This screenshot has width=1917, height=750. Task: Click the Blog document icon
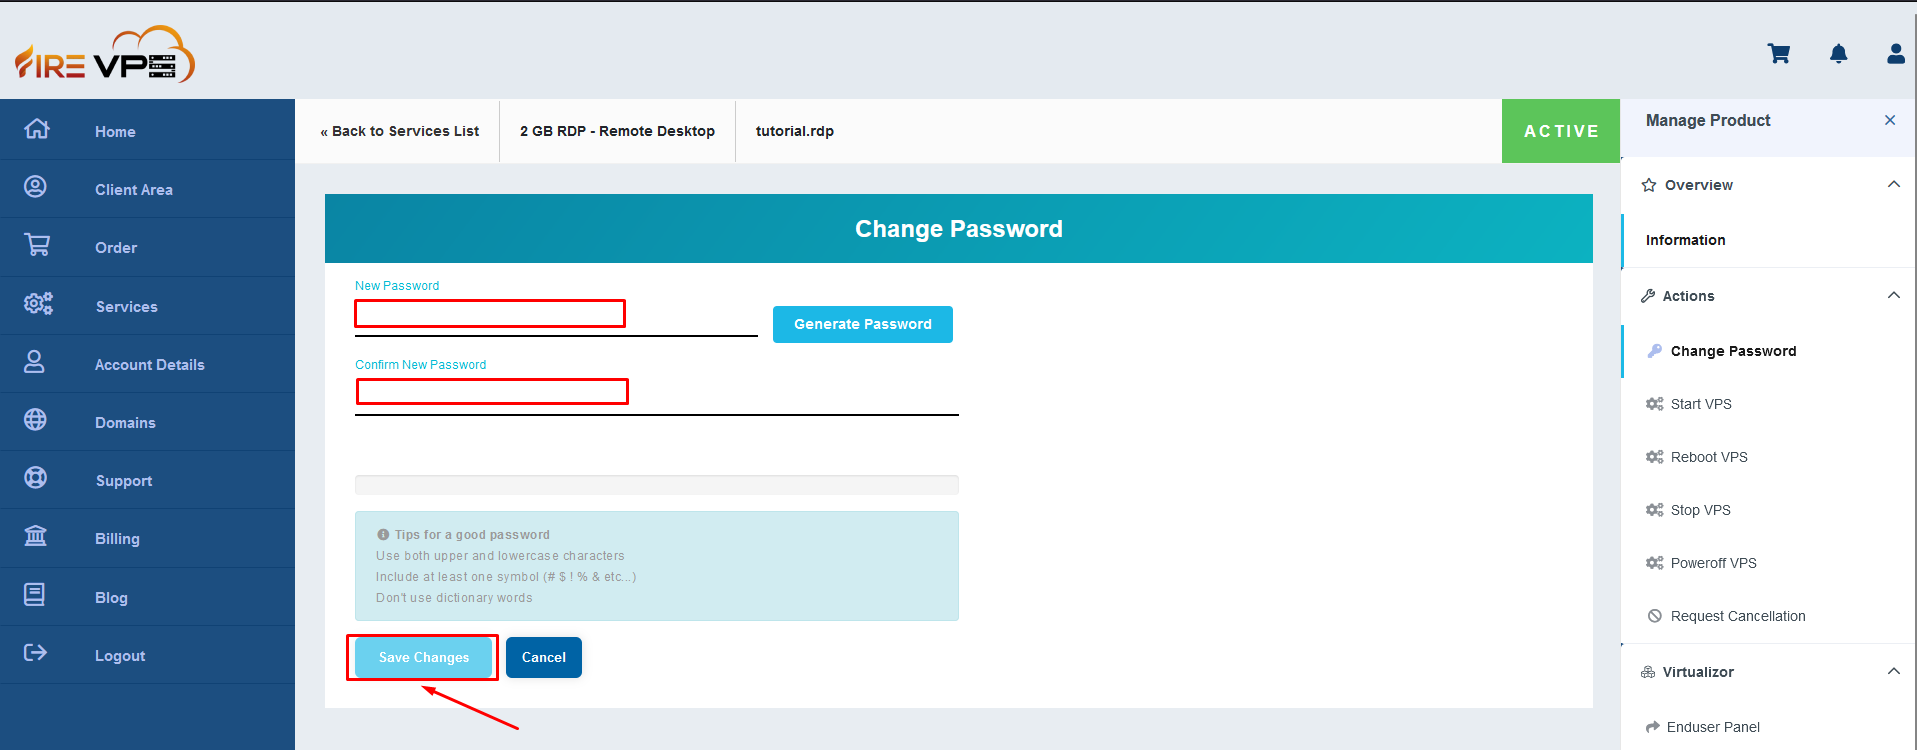(x=34, y=595)
